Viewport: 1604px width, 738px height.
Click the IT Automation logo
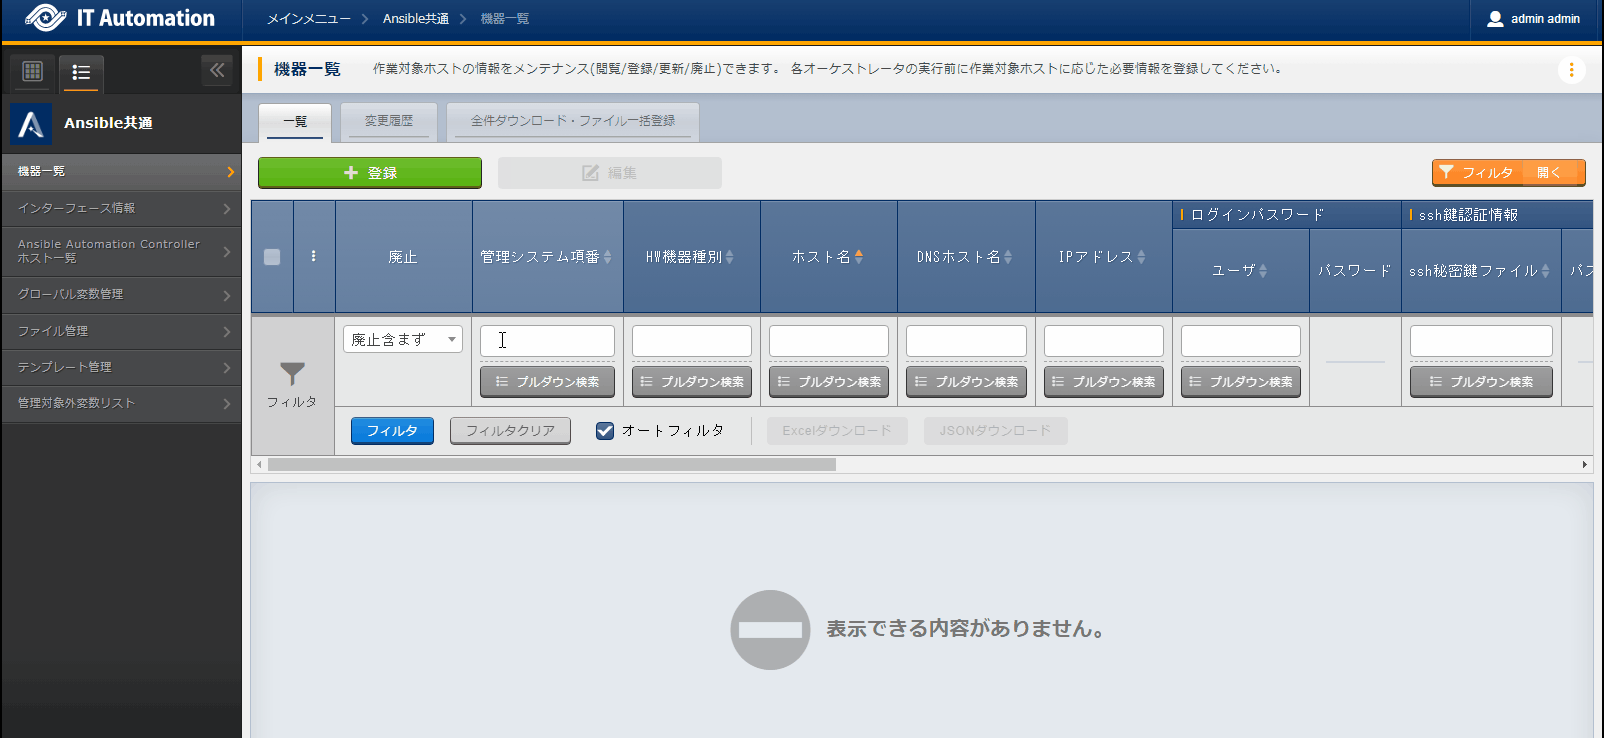pos(121,18)
